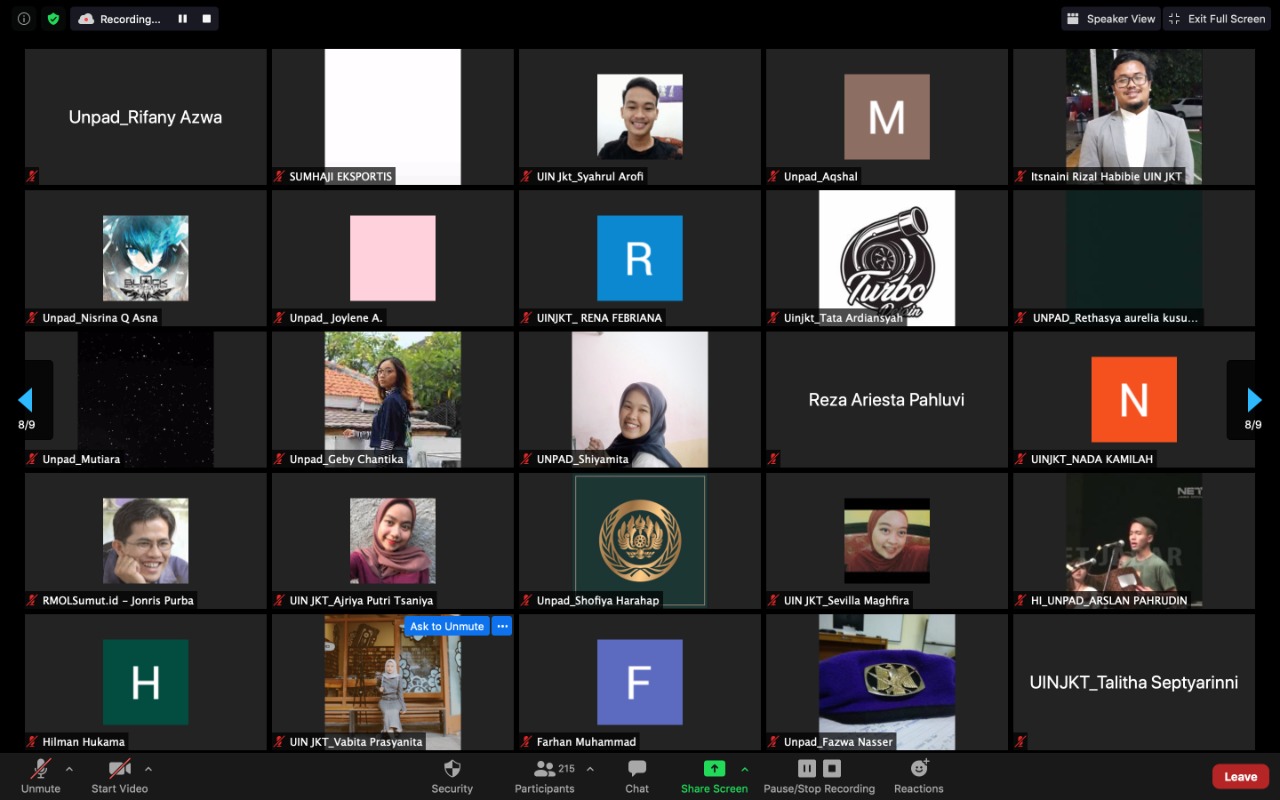Image resolution: width=1280 pixels, height=800 pixels.
Task: Click muted mic icon beside Hilman Hukama
Action: (33, 742)
